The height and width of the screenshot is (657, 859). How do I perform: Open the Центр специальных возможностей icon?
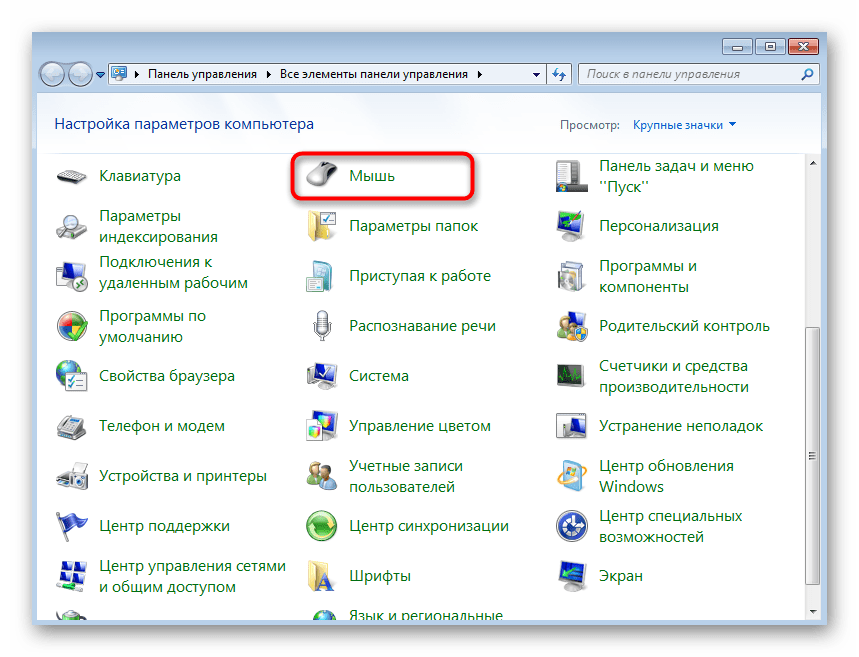(571, 526)
